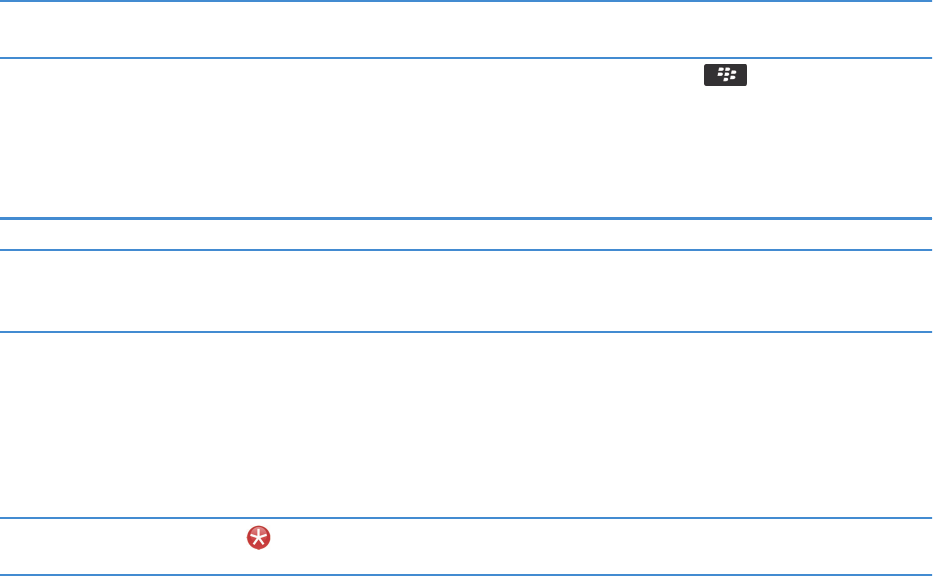Click the thick blue divider line mid-page
Viewport: 933px width, 576px height.
(x=466, y=218)
